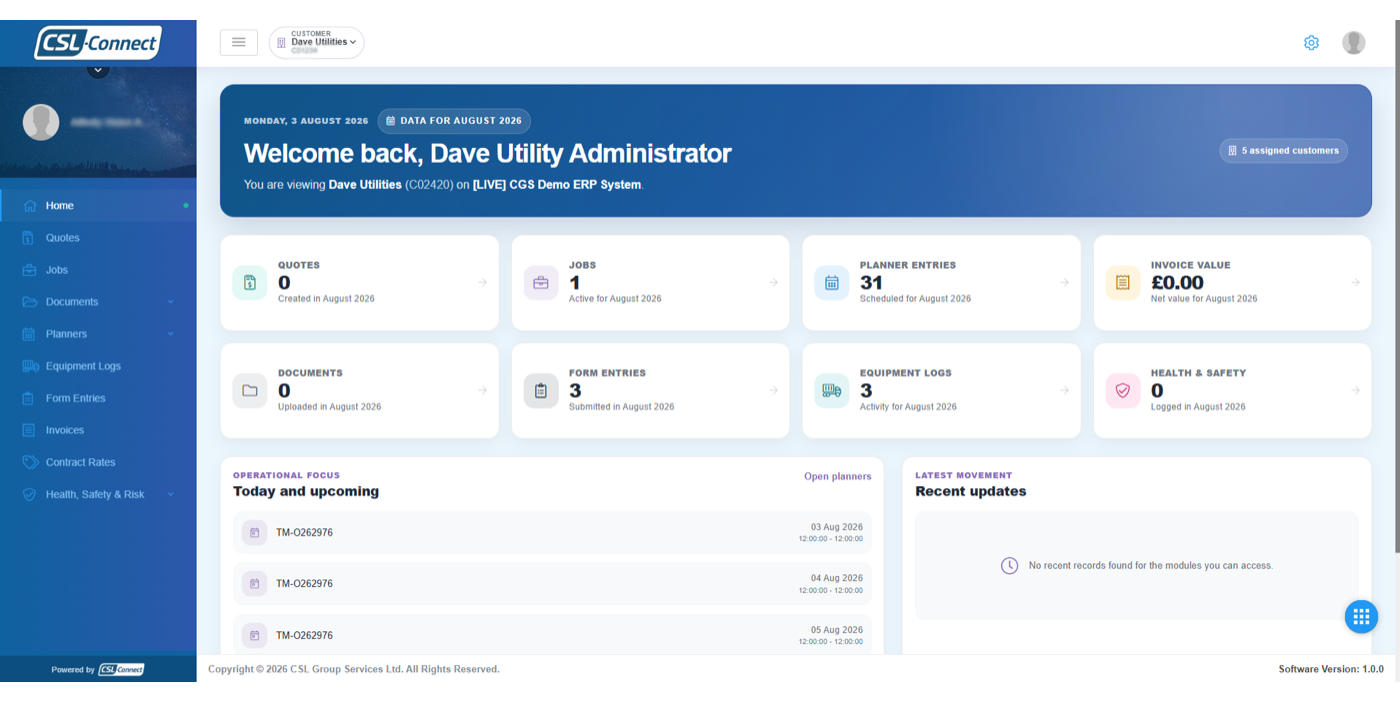Expand the Planners sidebar submenu chevron
The width and height of the screenshot is (1400, 702).
click(170, 334)
